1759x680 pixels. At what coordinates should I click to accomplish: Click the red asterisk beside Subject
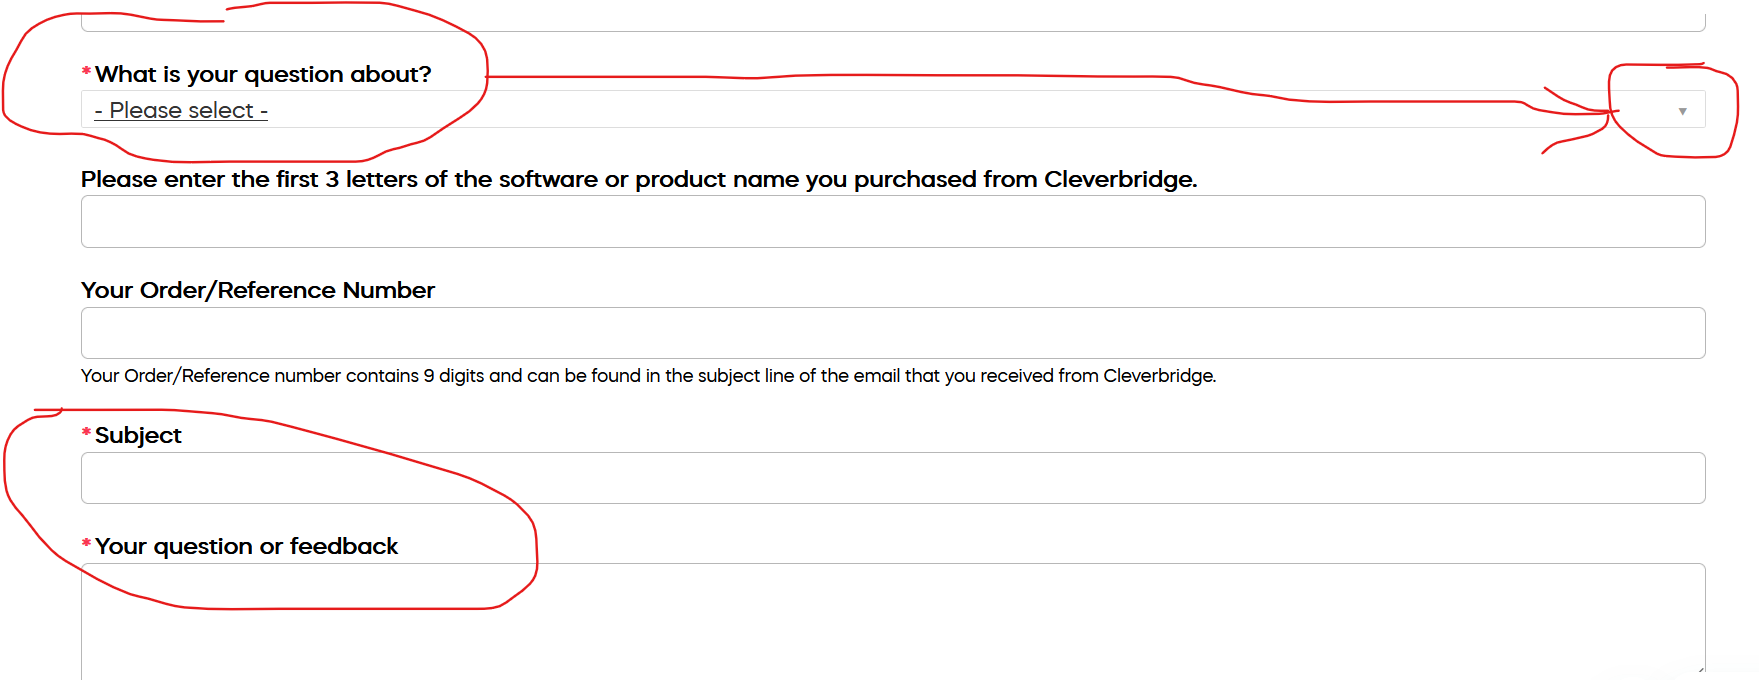[86, 433]
